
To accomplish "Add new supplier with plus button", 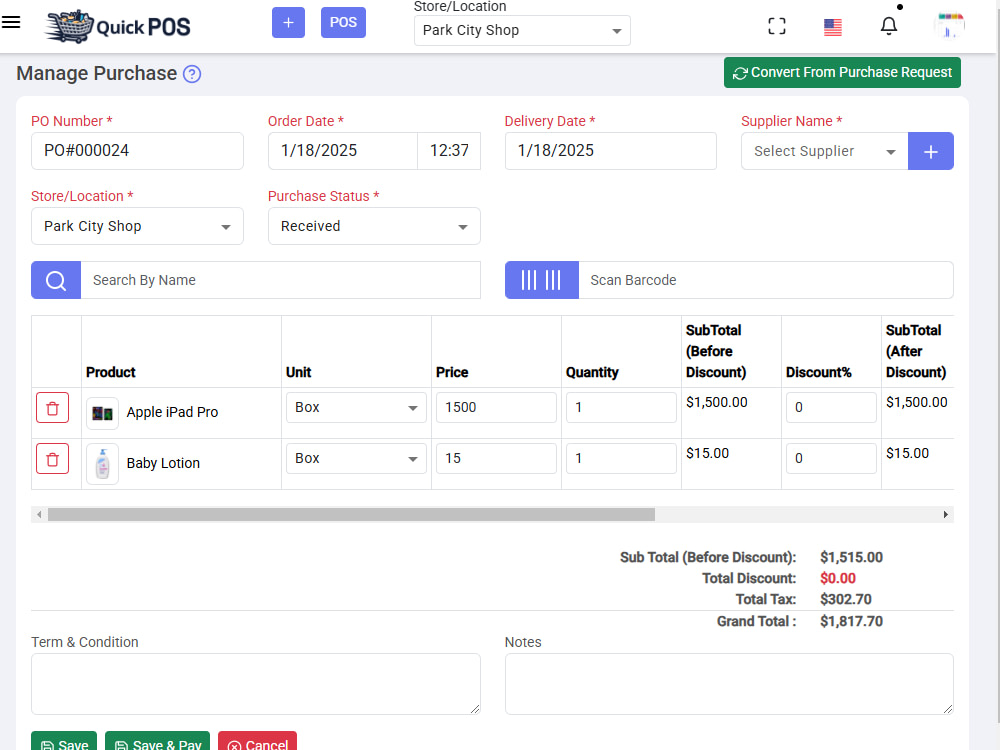I will (930, 151).
